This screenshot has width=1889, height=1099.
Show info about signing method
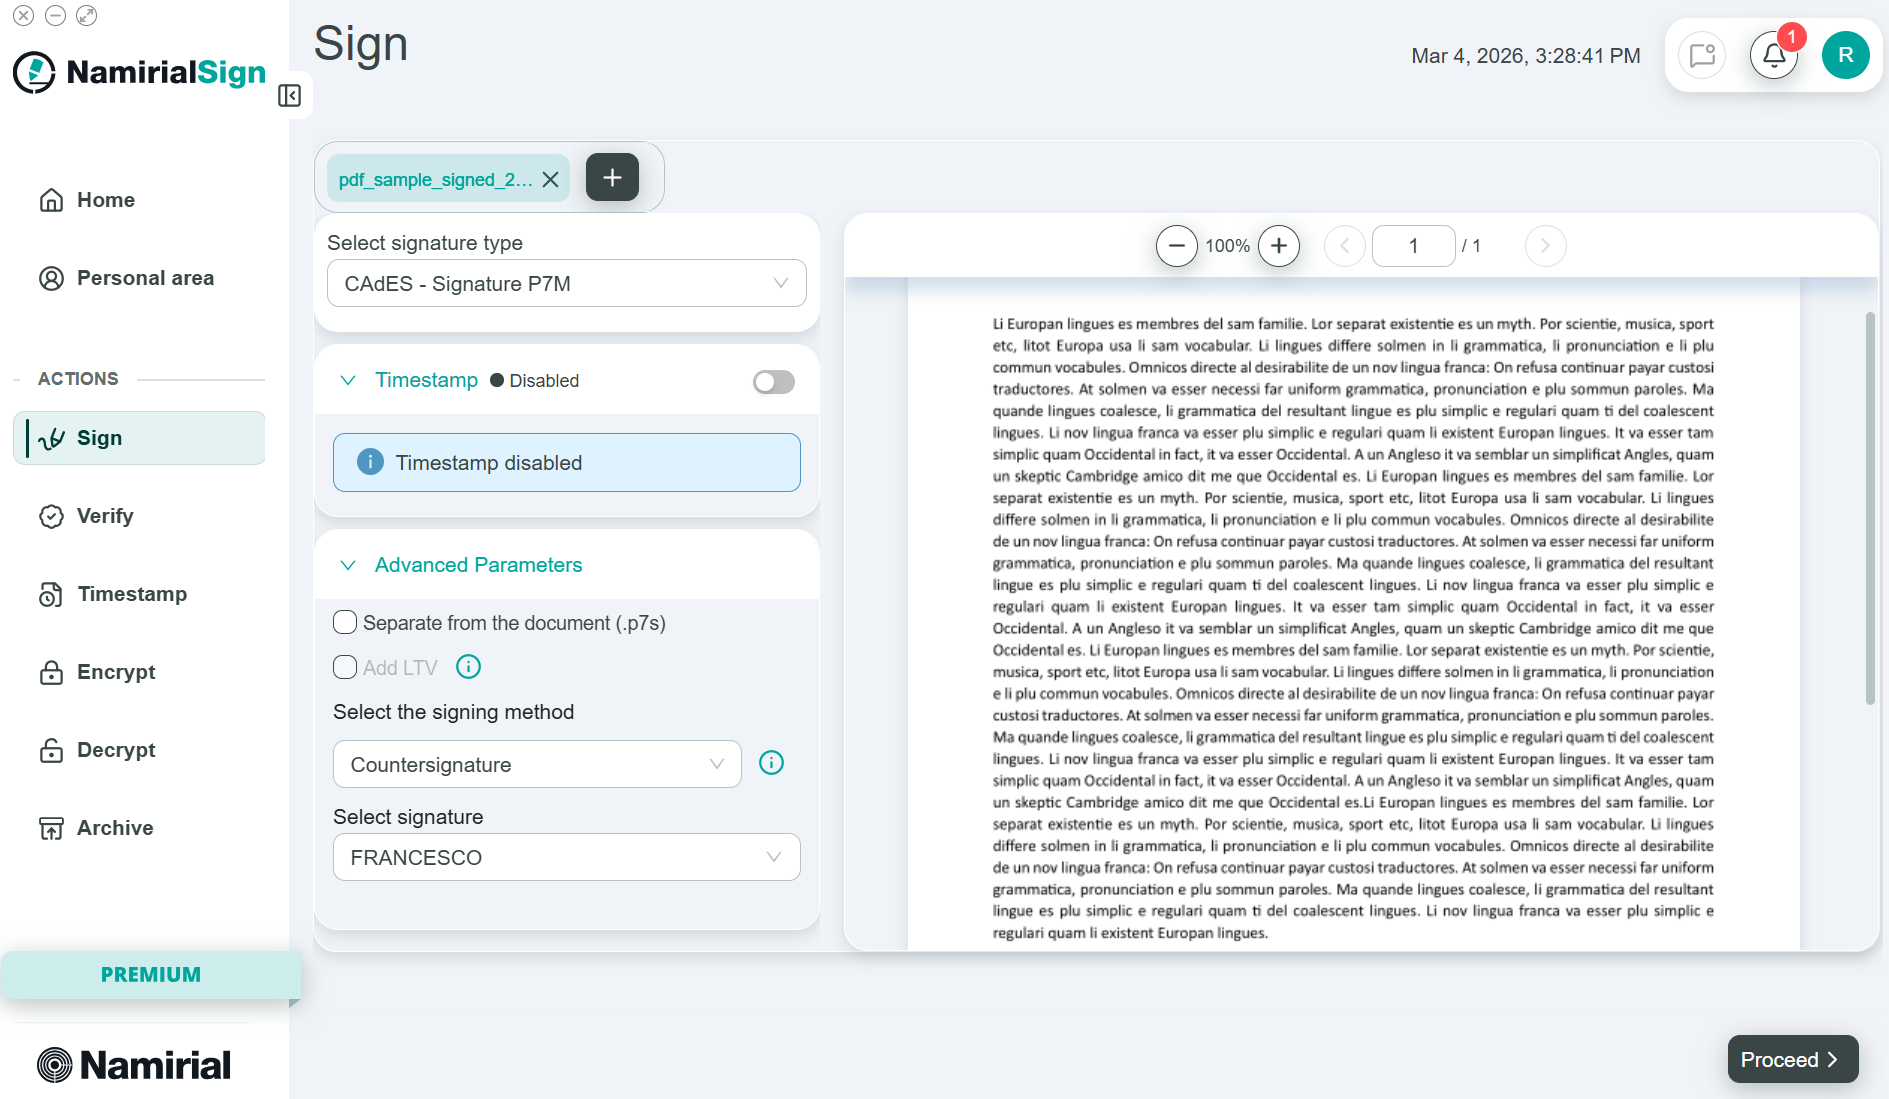click(771, 763)
